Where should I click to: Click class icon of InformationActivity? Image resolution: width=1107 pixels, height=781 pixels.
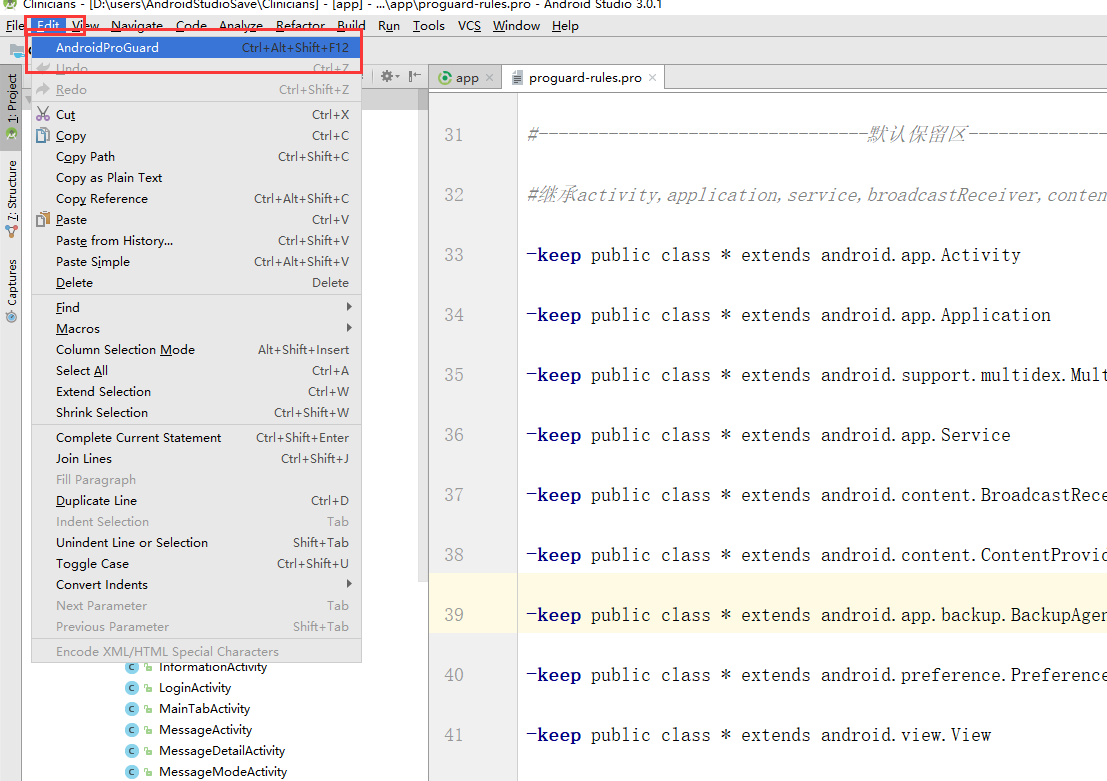(131, 667)
